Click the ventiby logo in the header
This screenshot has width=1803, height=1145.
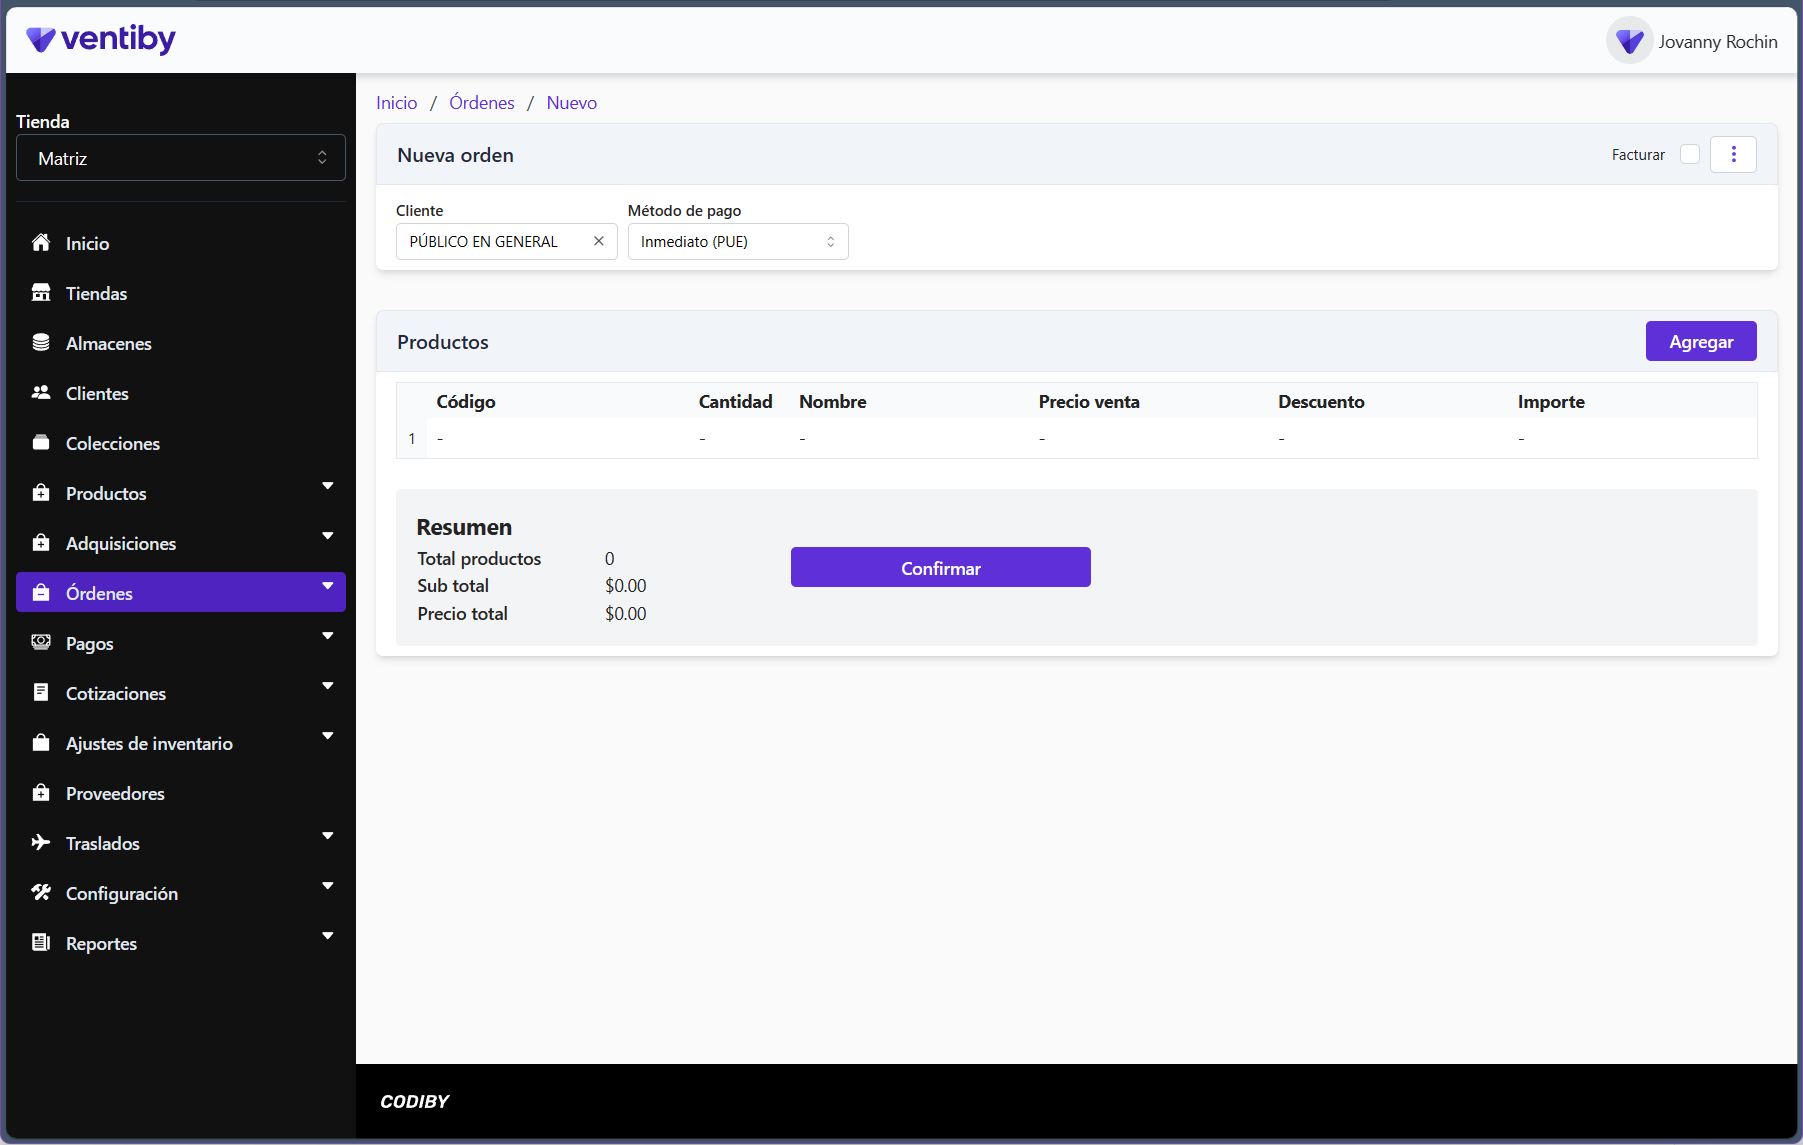tap(100, 39)
